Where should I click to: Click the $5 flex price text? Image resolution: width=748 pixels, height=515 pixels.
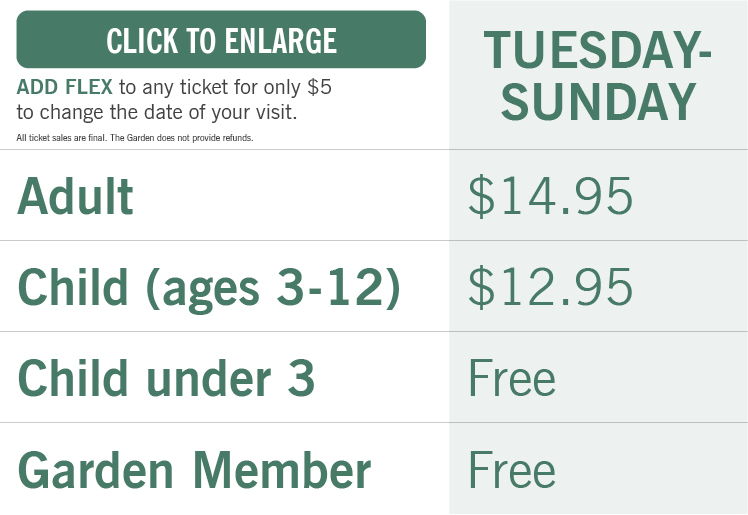click(319, 88)
